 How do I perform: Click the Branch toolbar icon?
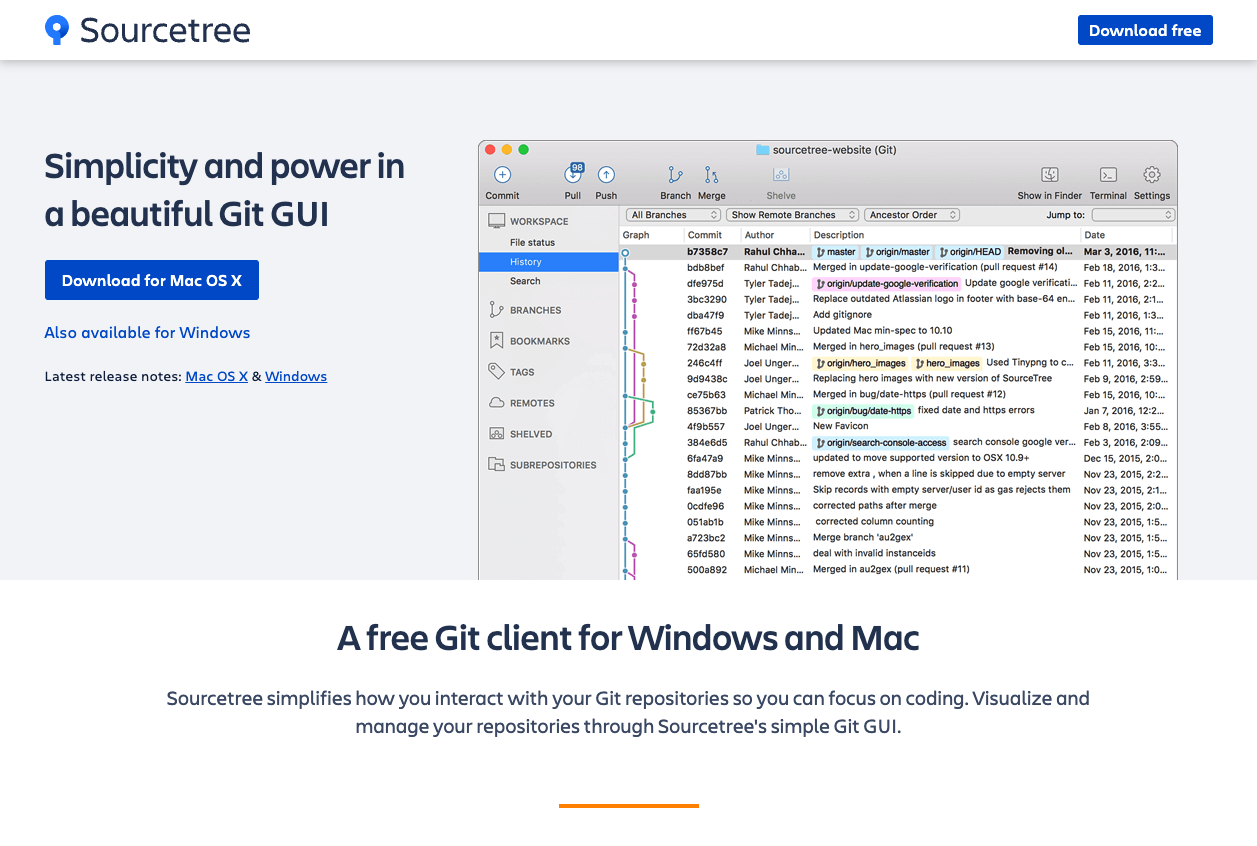pyautogui.click(x=676, y=175)
